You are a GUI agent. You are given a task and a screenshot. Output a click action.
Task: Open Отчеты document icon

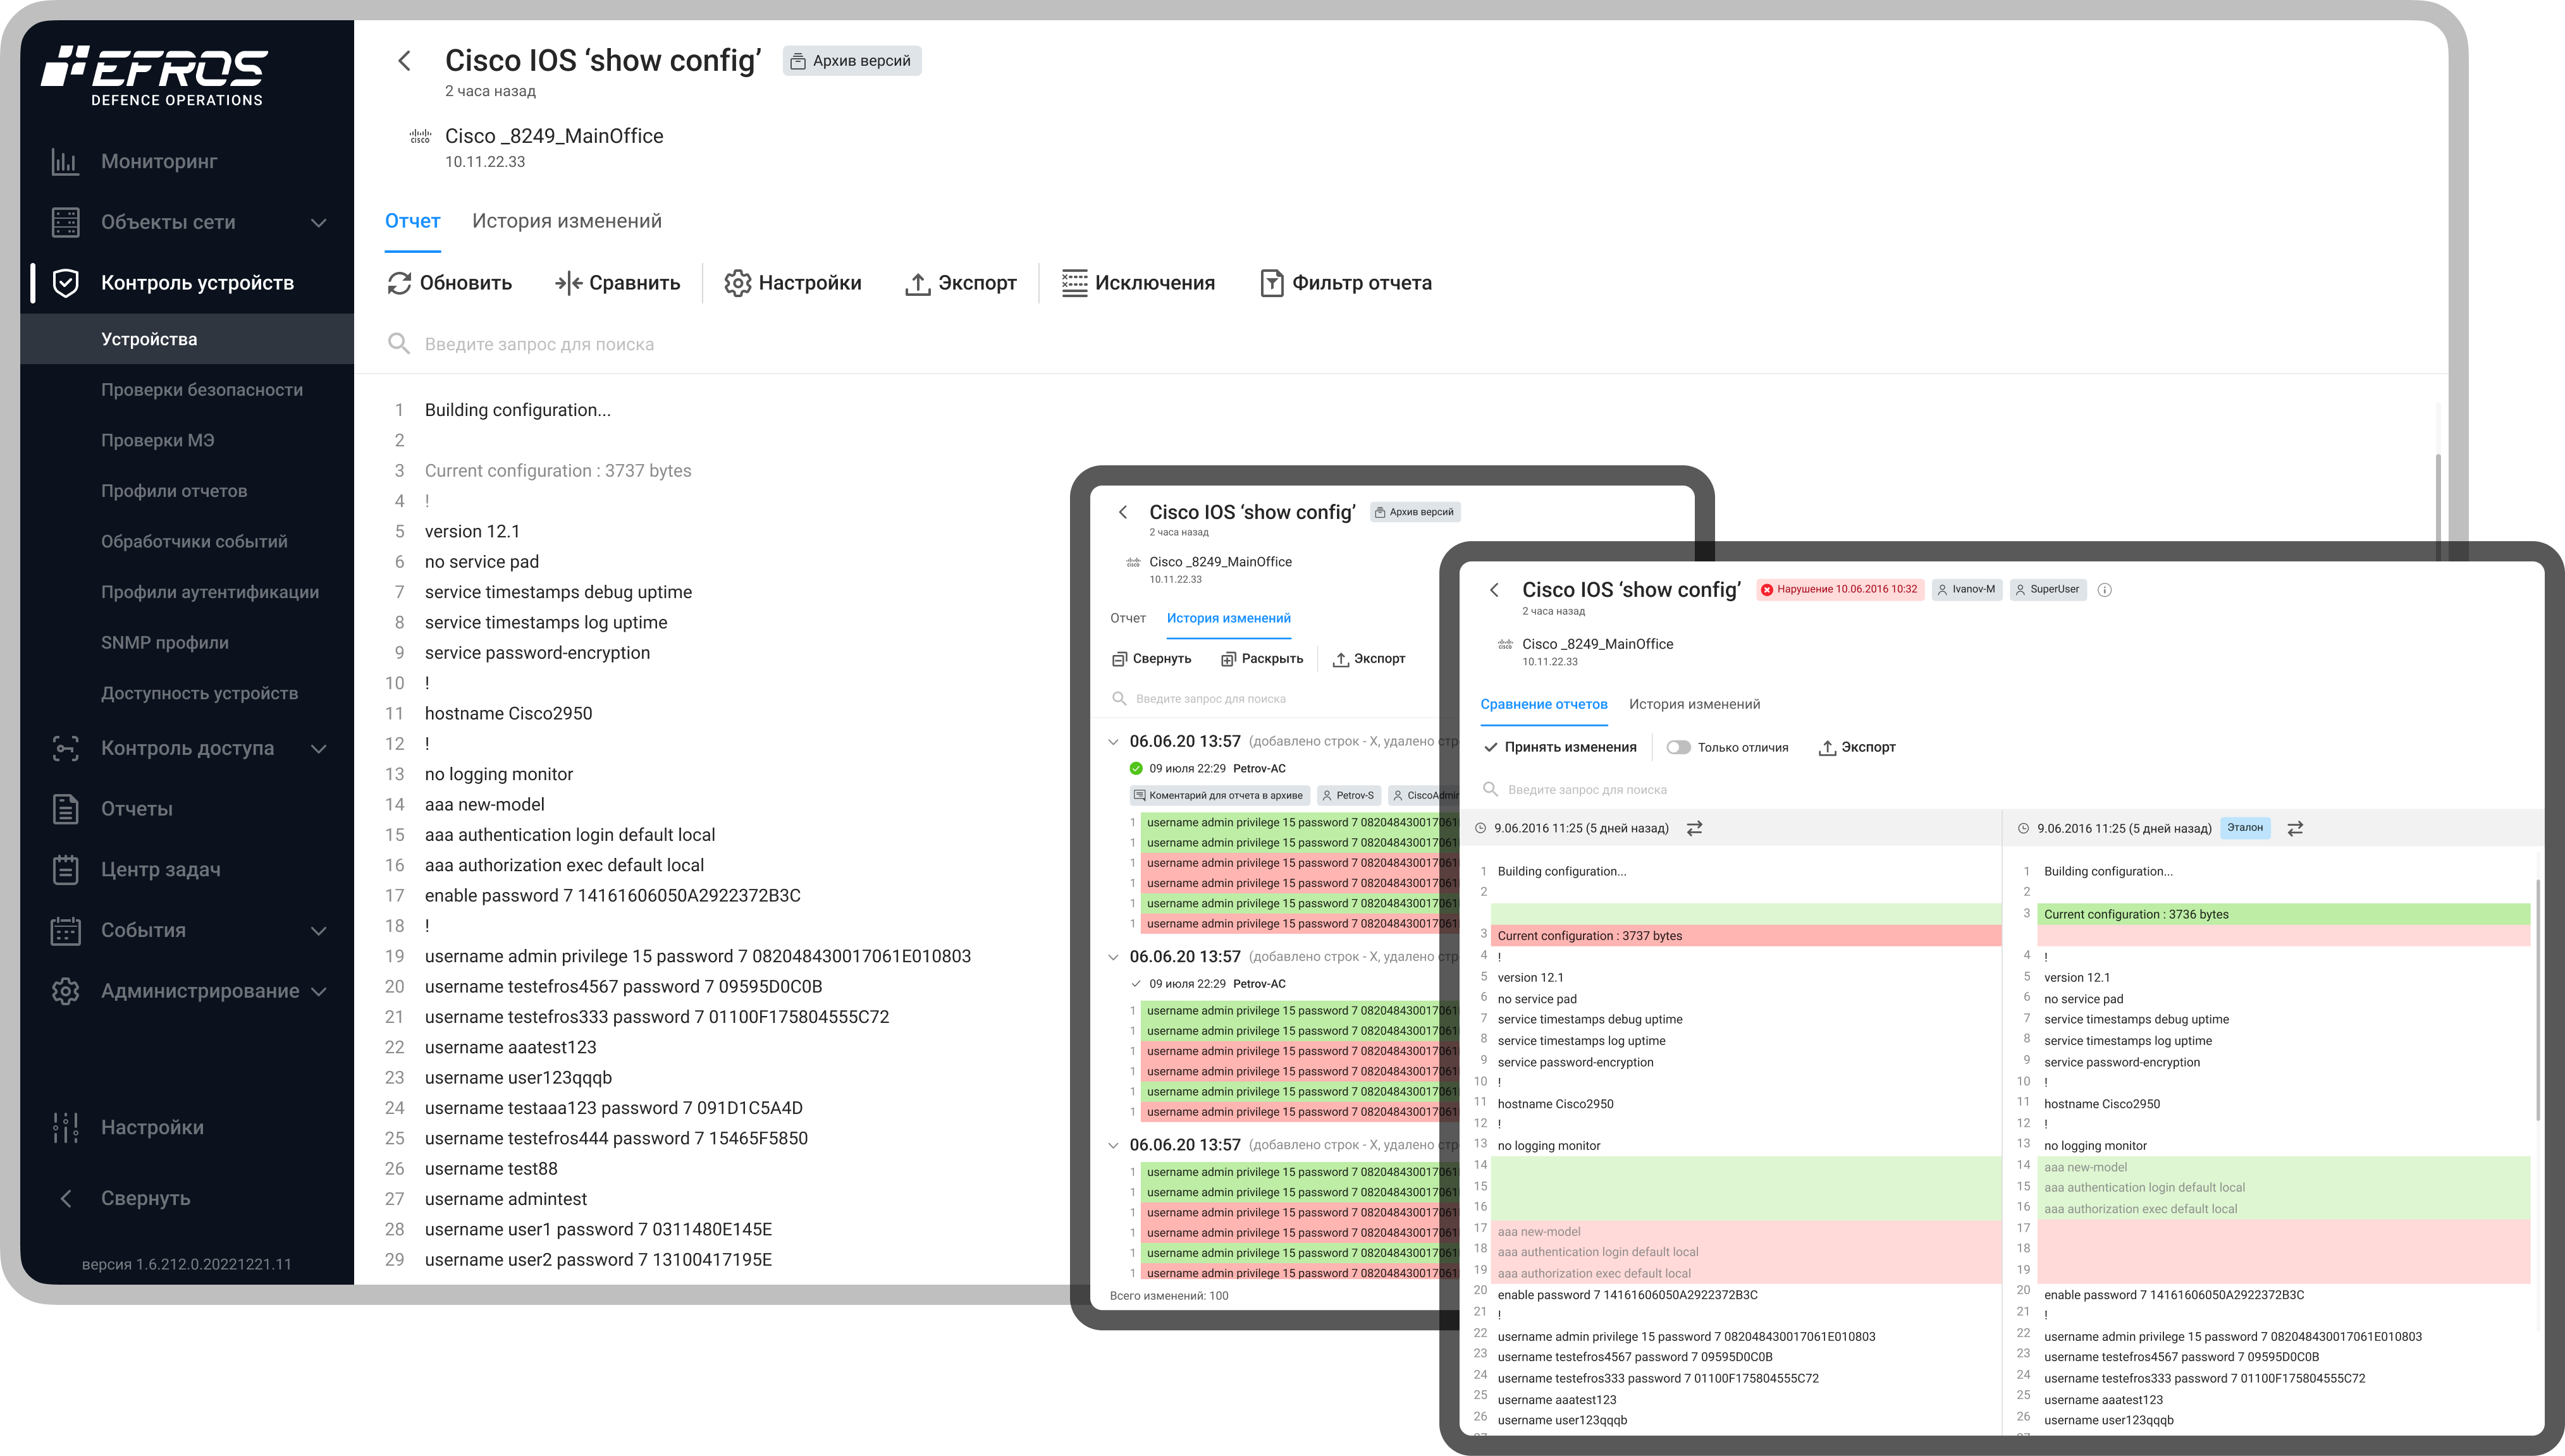coord(66,809)
